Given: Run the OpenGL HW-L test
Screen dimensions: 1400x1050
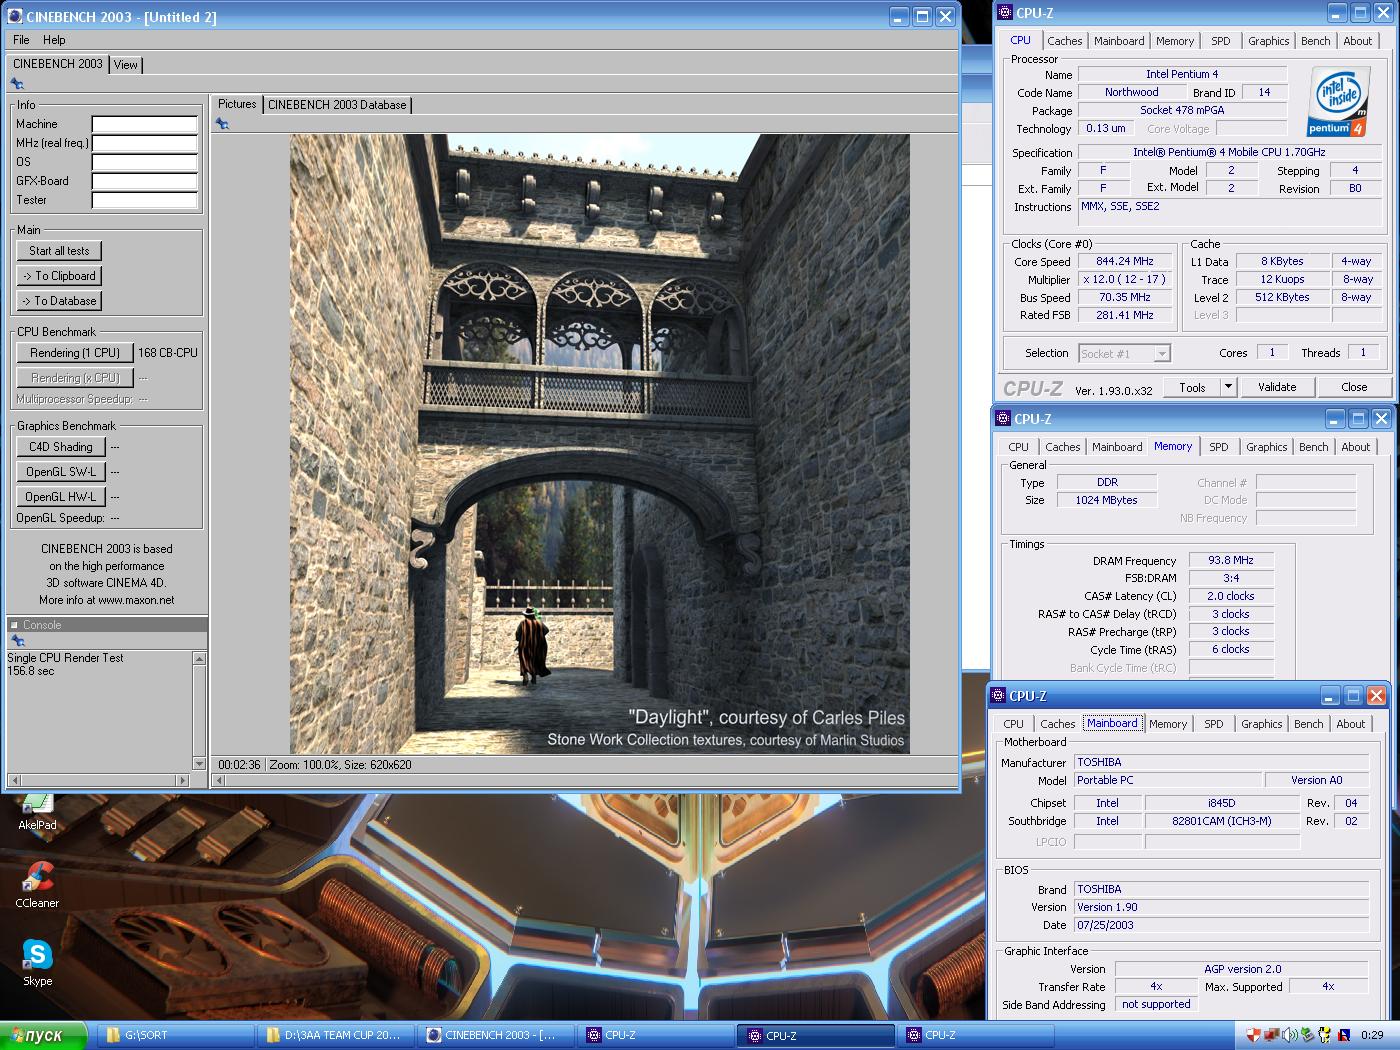Looking at the screenshot, I should [x=60, y=497].
